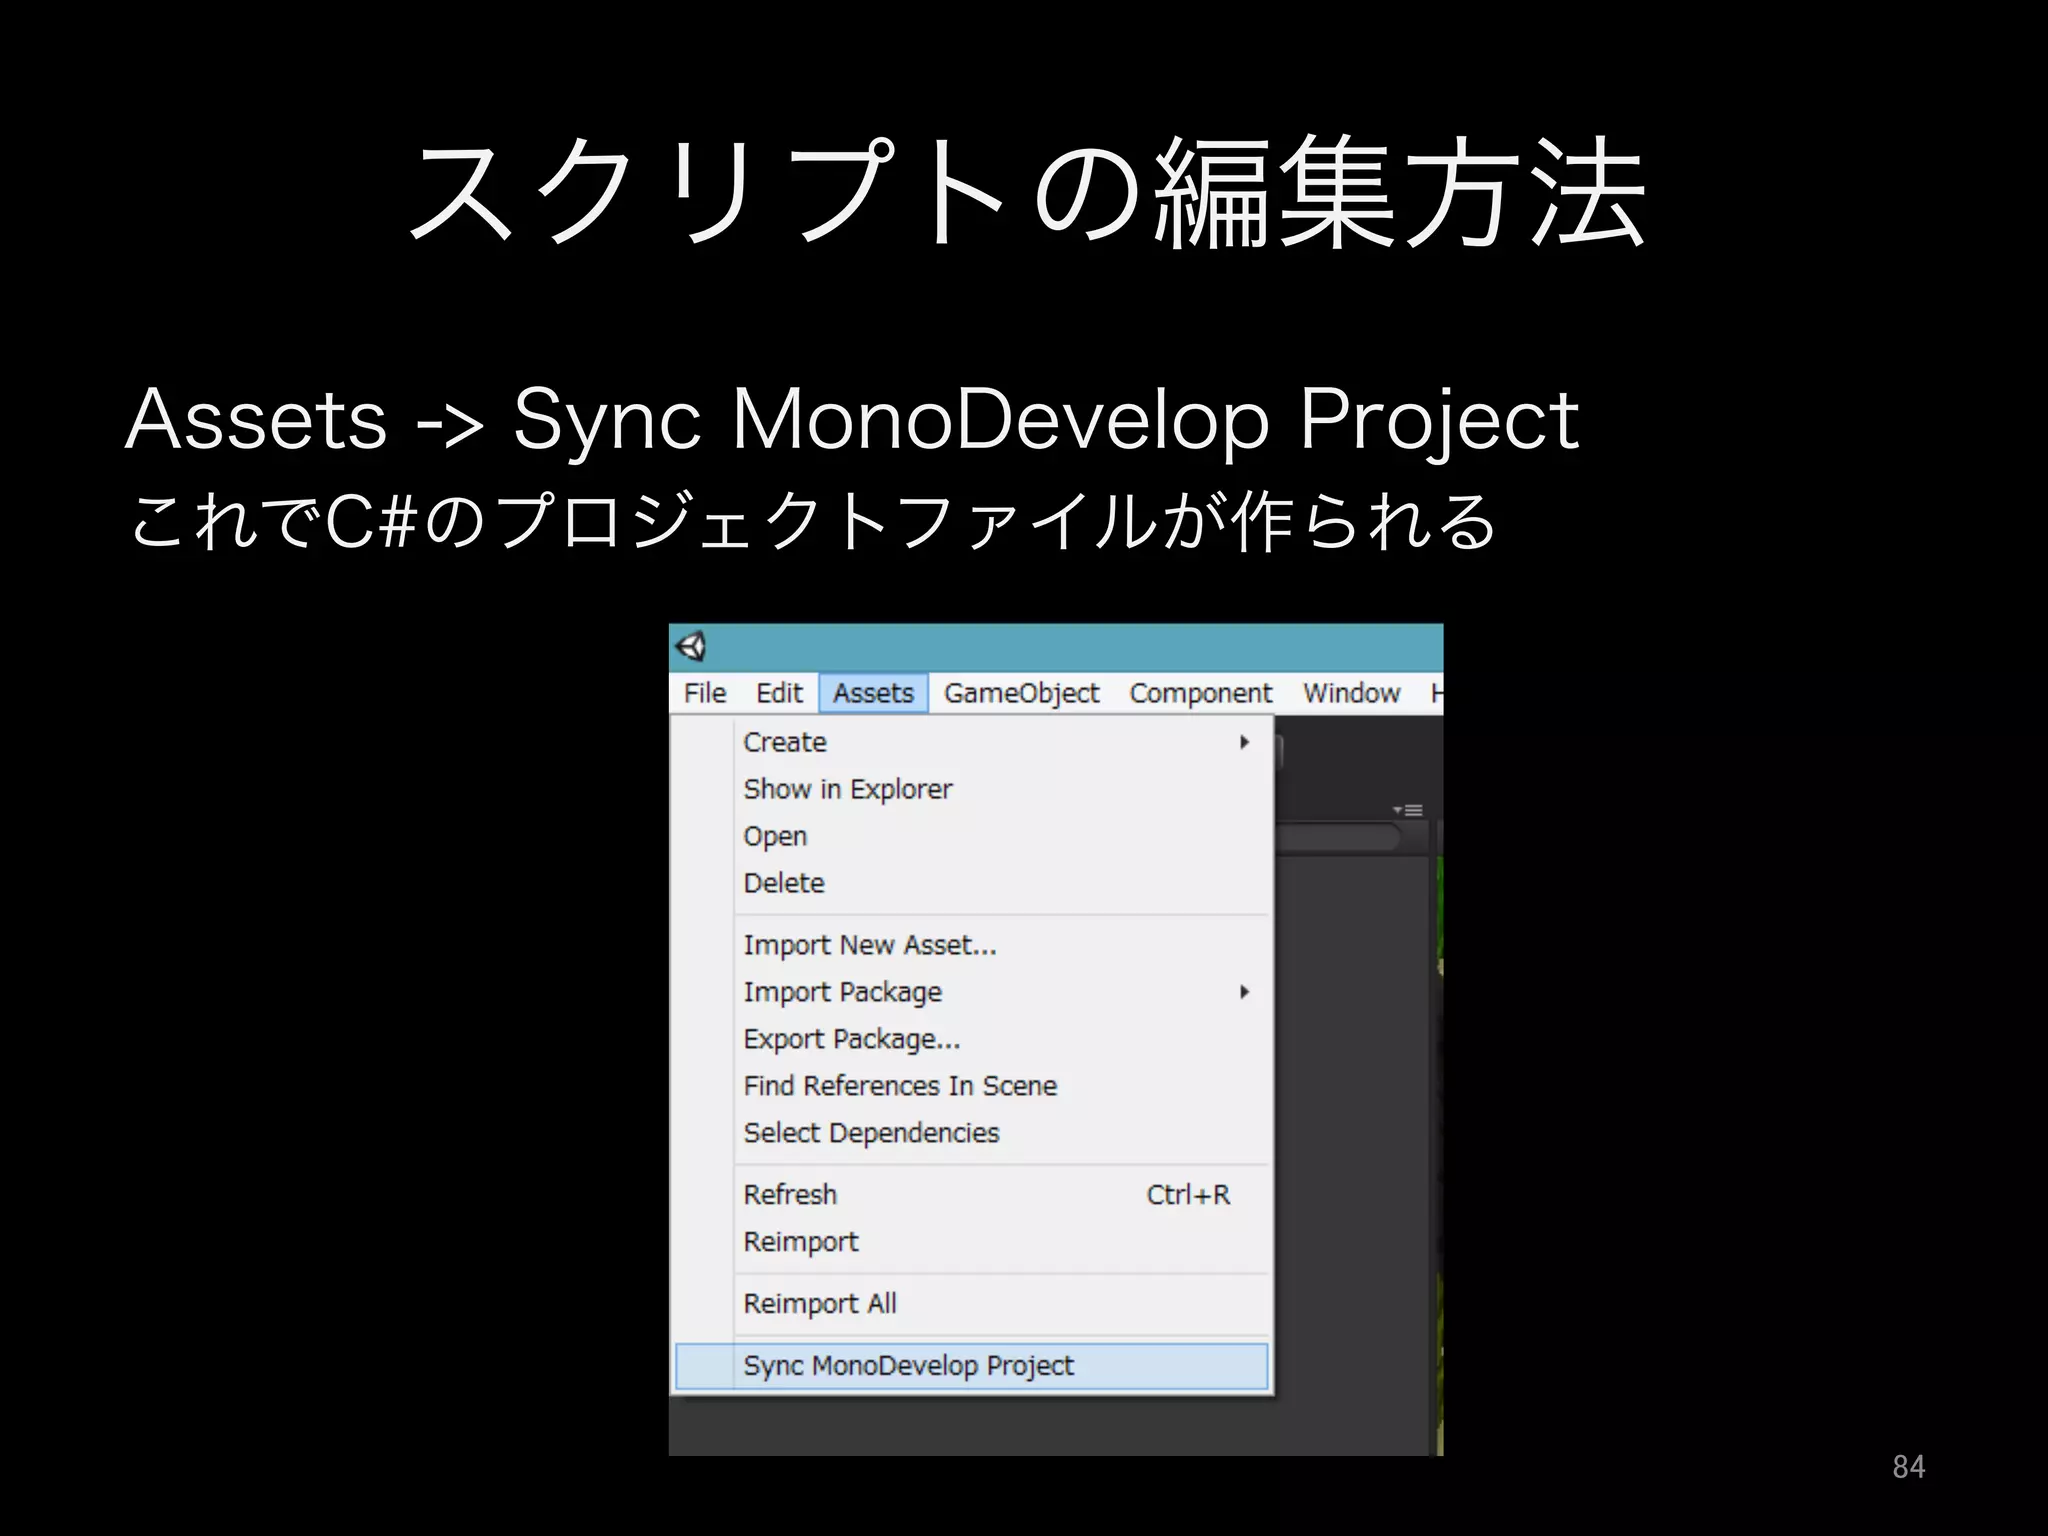The height and width of the screenshot is (1536, 2048).
Task: Choose Show in Explorer
Action: [x=972, y=789]
